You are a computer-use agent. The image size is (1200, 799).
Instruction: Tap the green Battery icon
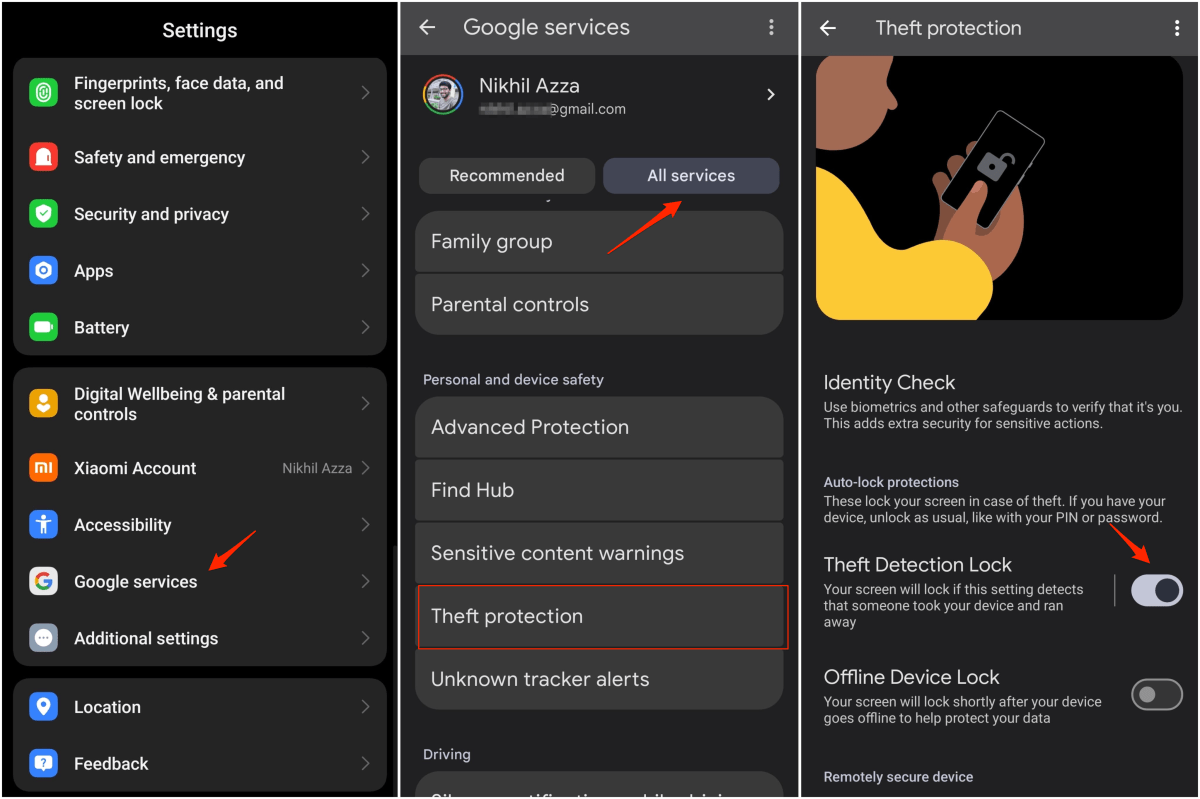pos(43,327)
